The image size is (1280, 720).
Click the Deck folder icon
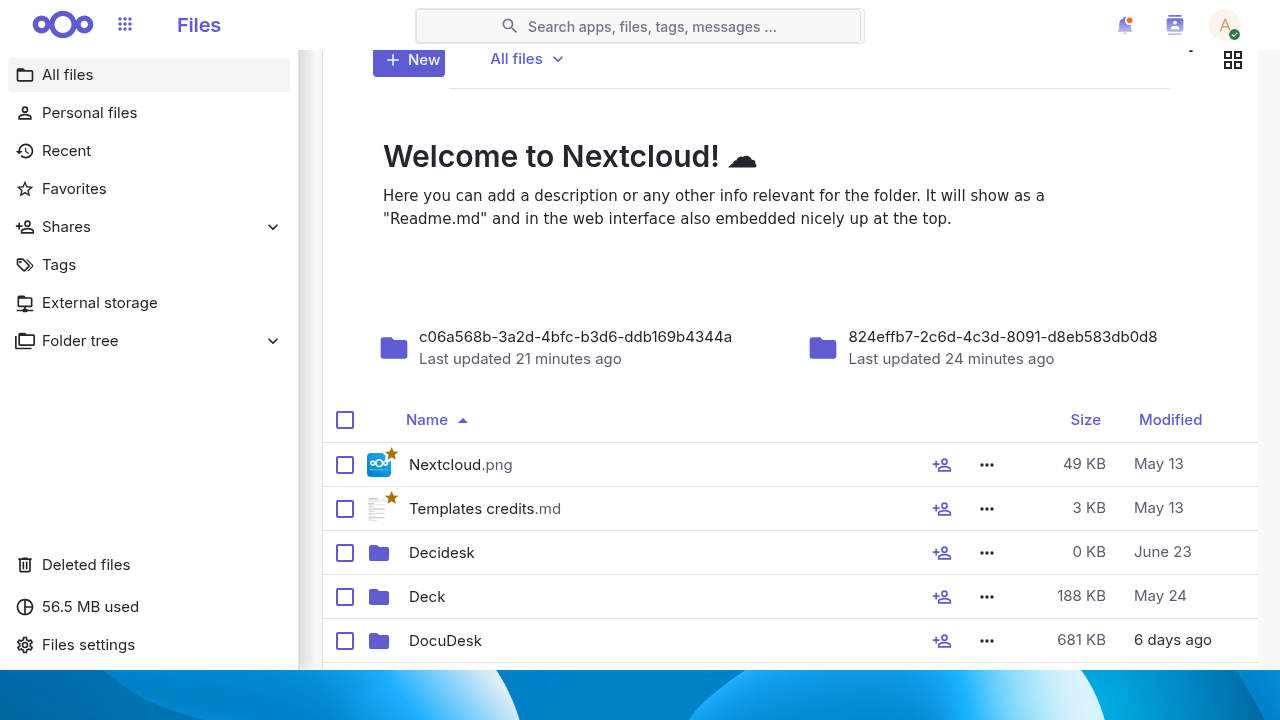tap(379, 597)
